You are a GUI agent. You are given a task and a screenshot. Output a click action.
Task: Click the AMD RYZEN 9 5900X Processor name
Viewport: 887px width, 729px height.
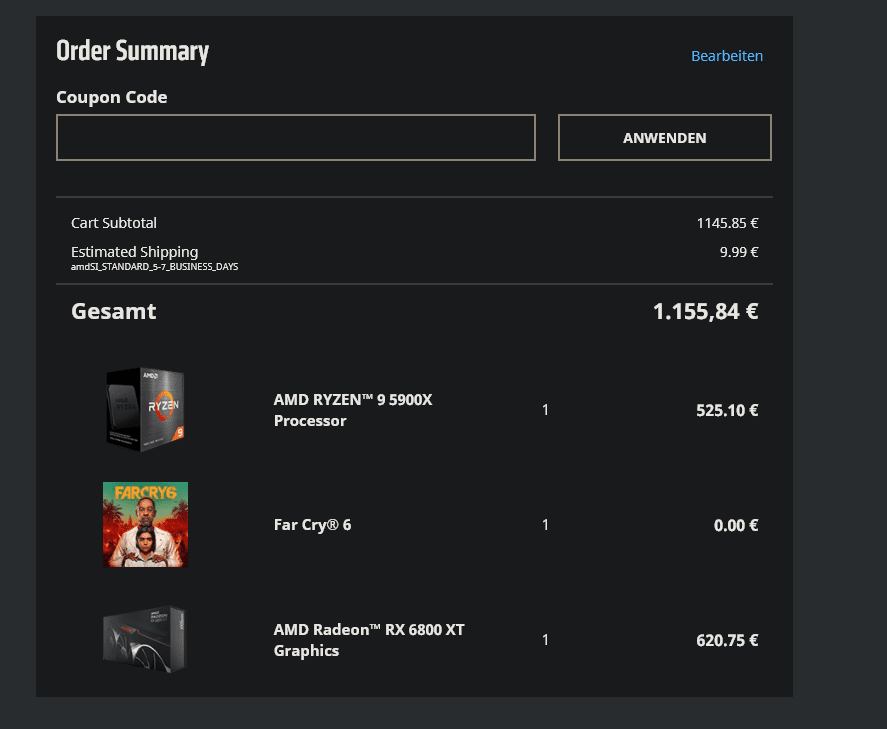point(353,410)
